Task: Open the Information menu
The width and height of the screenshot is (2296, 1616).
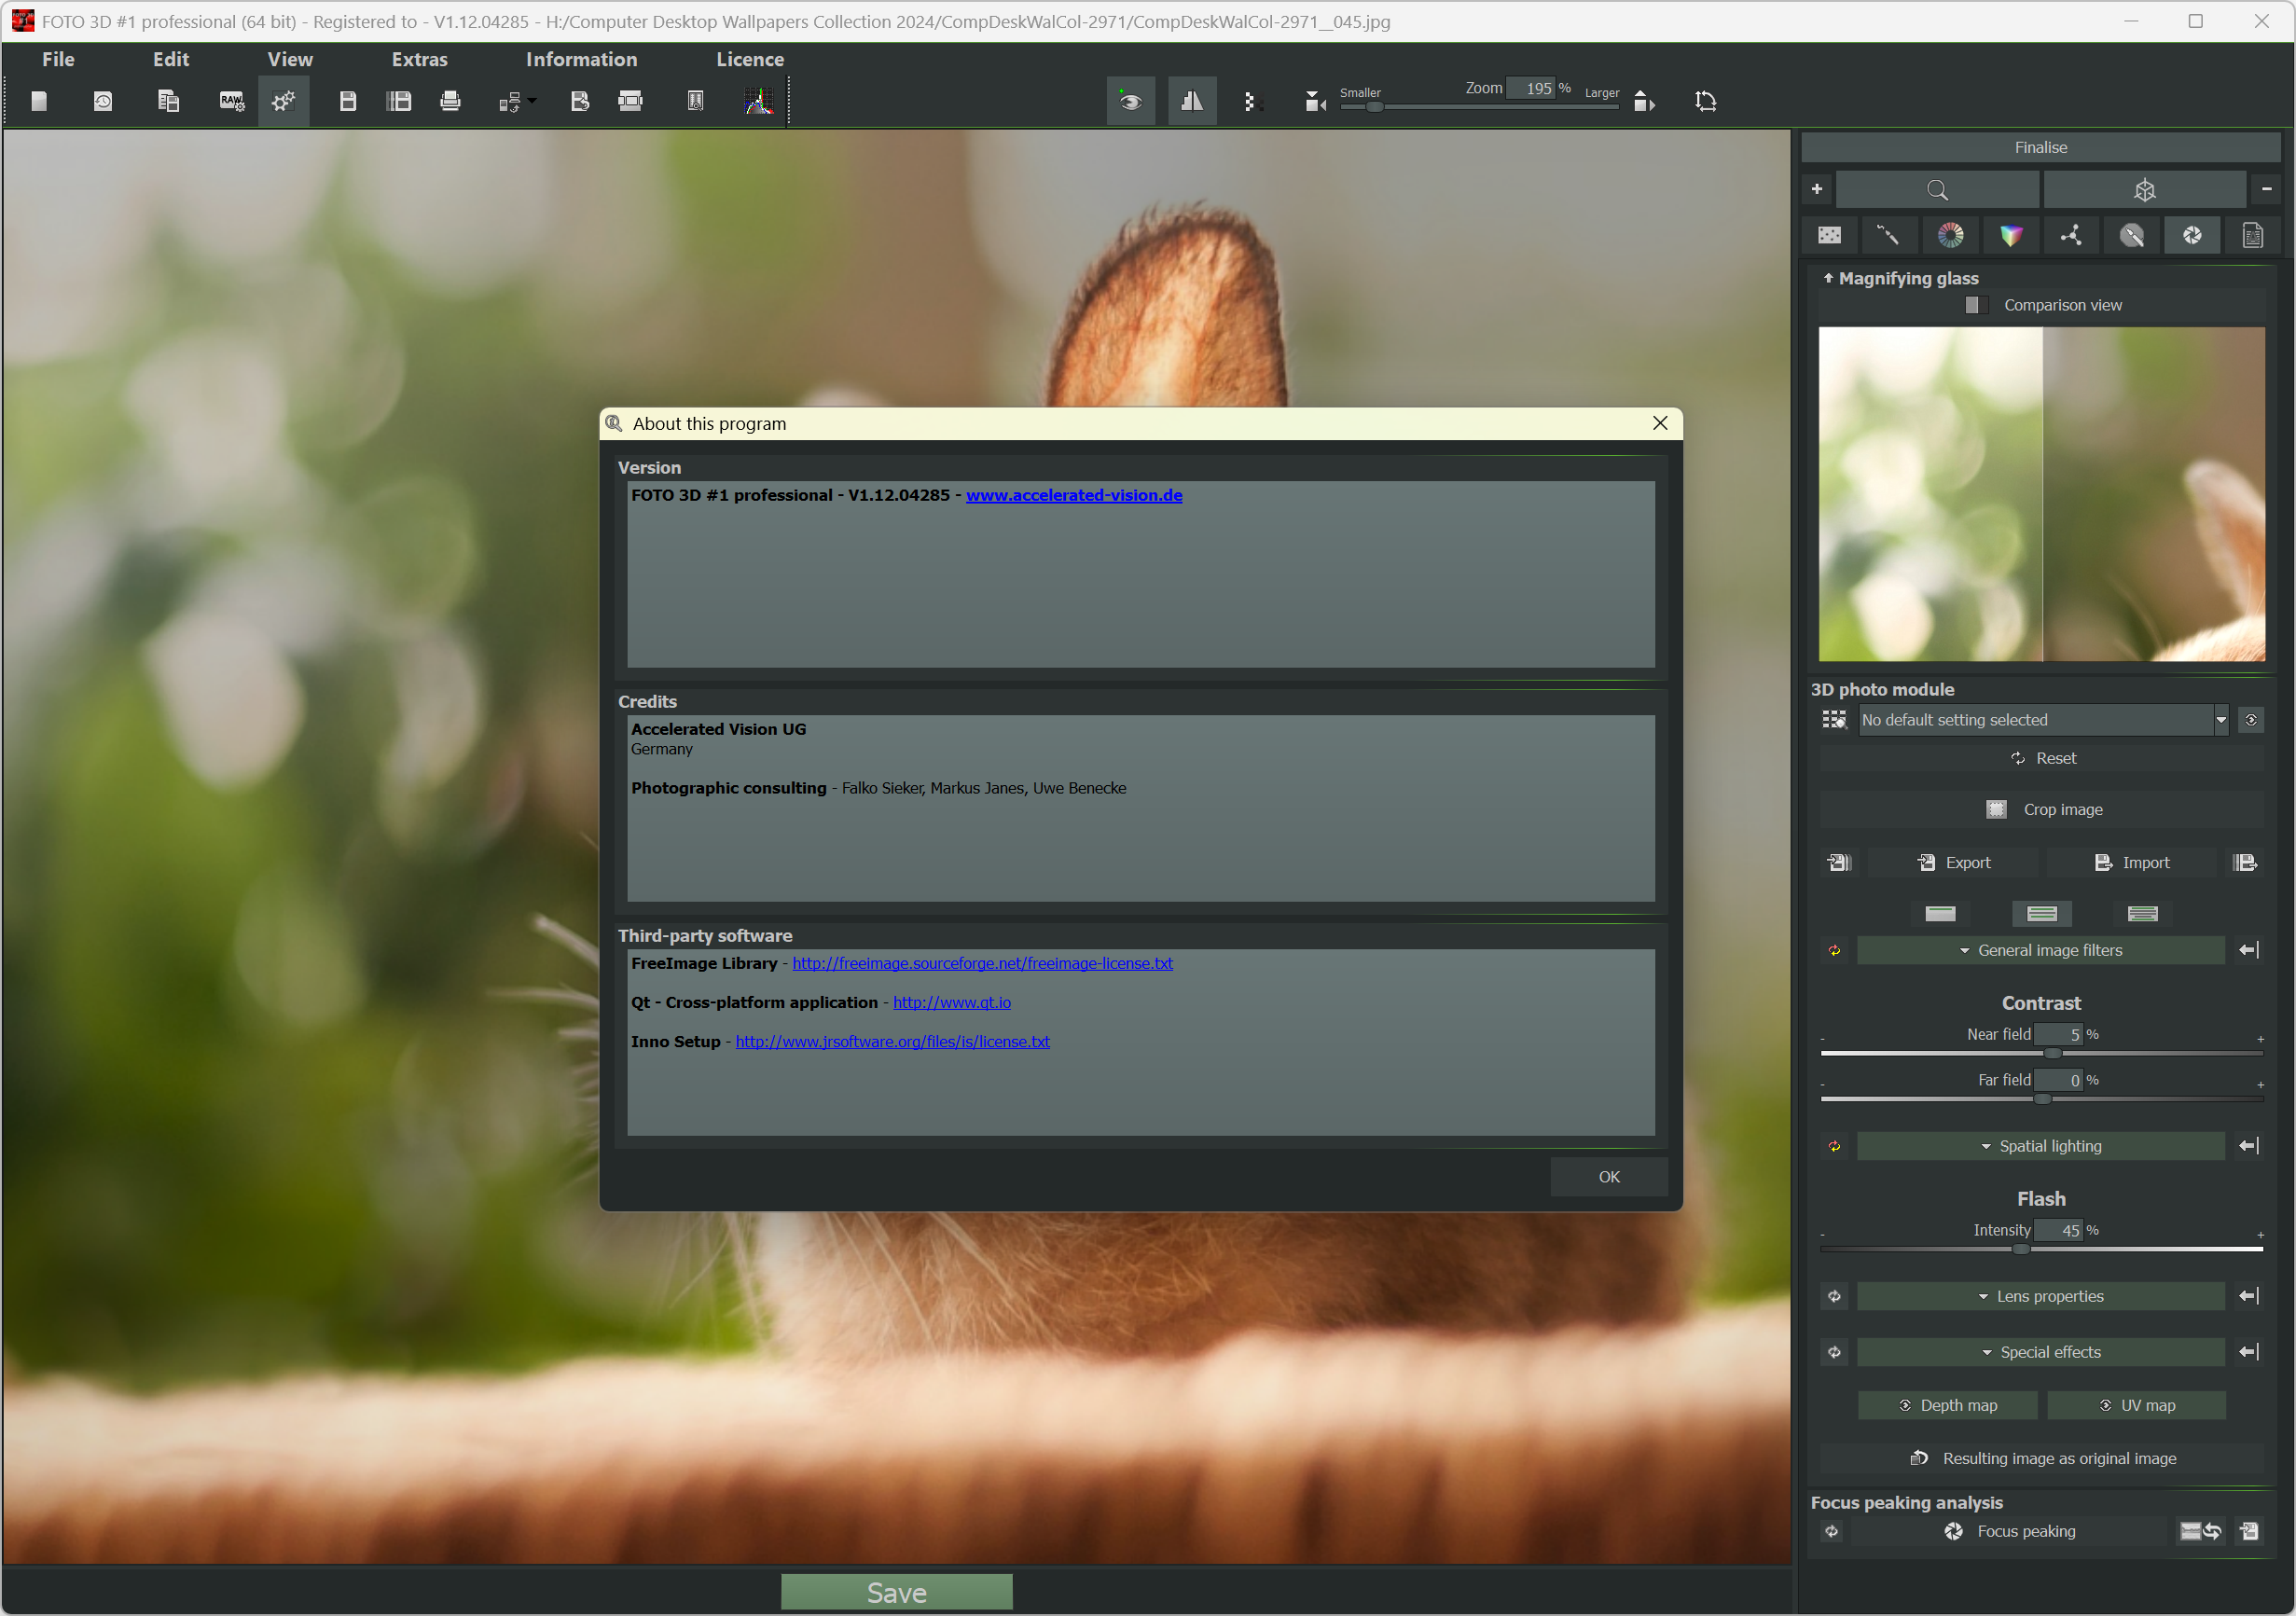Action: tap(581, 59)
